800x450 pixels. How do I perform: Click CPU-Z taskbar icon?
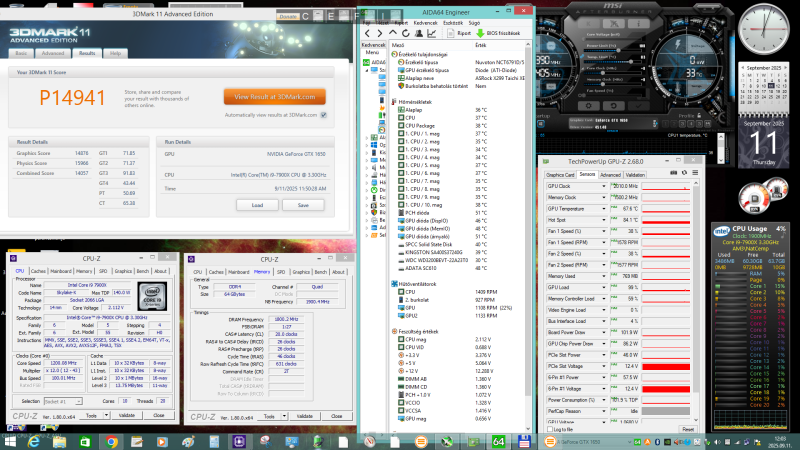click(x=239, y=442)
